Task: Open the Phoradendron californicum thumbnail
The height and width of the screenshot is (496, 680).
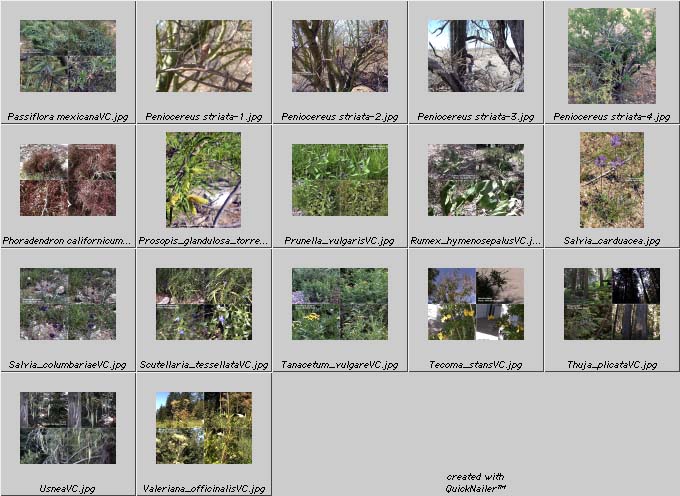Action: [x=68, y=180]
